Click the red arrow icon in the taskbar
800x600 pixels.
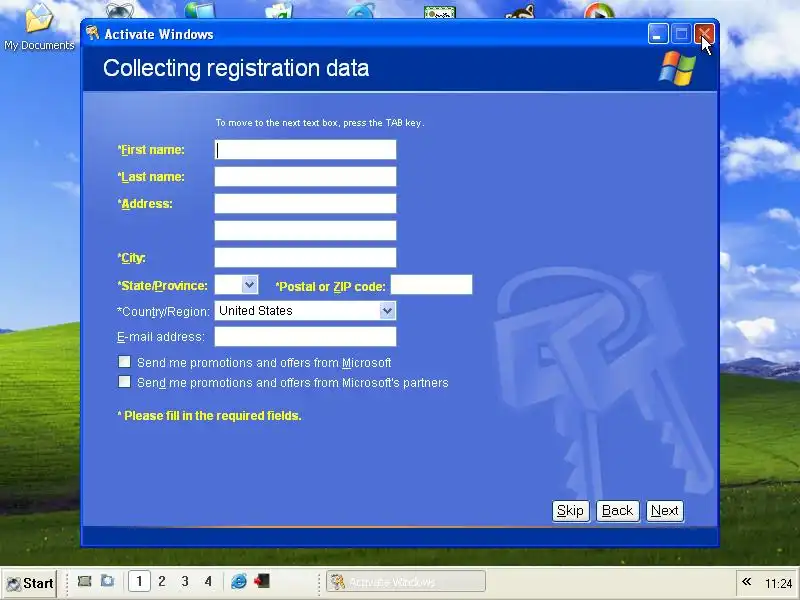pyautogui.click(x=262, y=581)
